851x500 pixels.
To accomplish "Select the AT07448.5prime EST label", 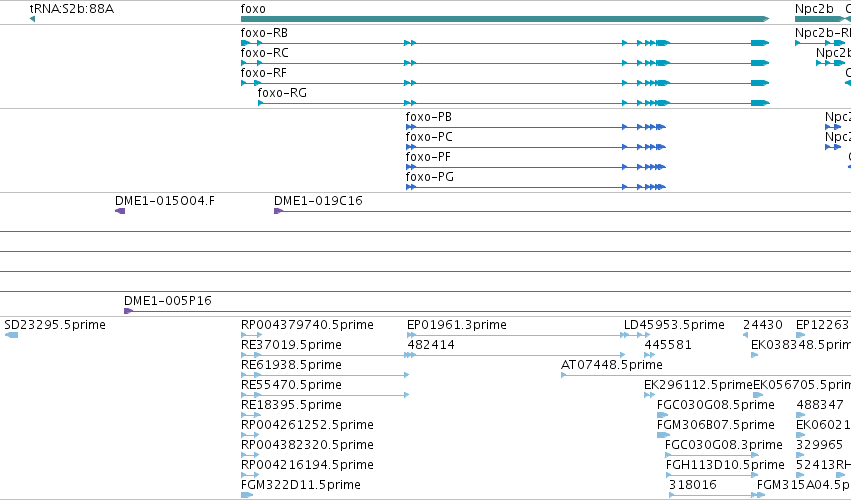I will pos(612,365).
